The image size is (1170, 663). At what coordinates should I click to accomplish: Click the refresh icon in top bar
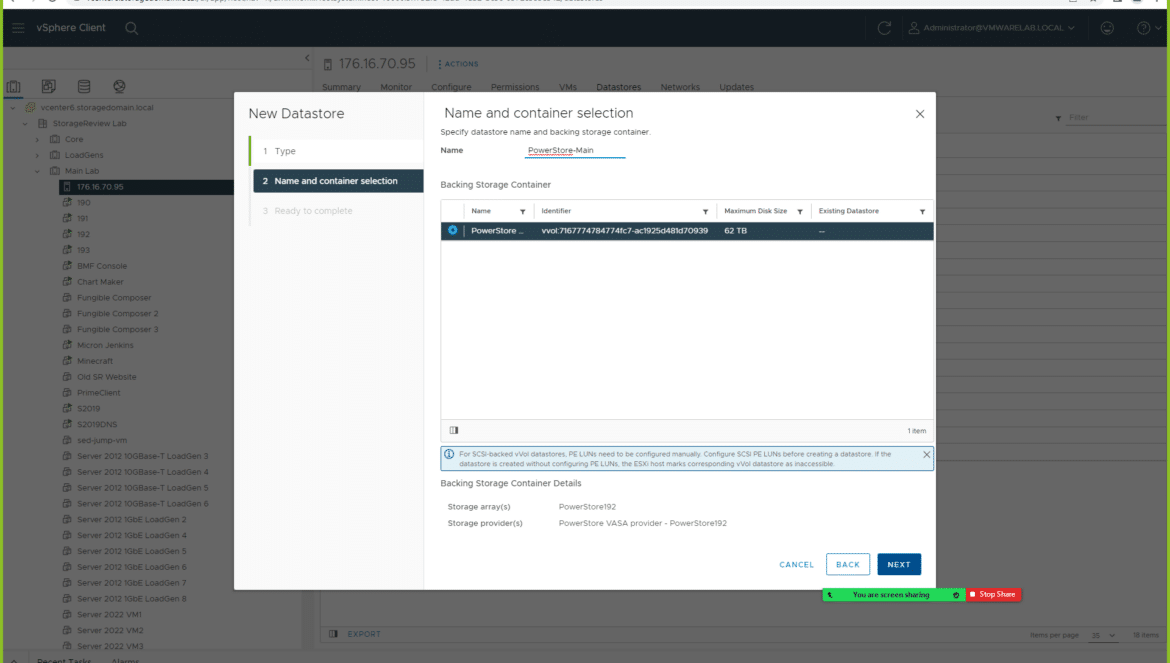click(884, 28)
